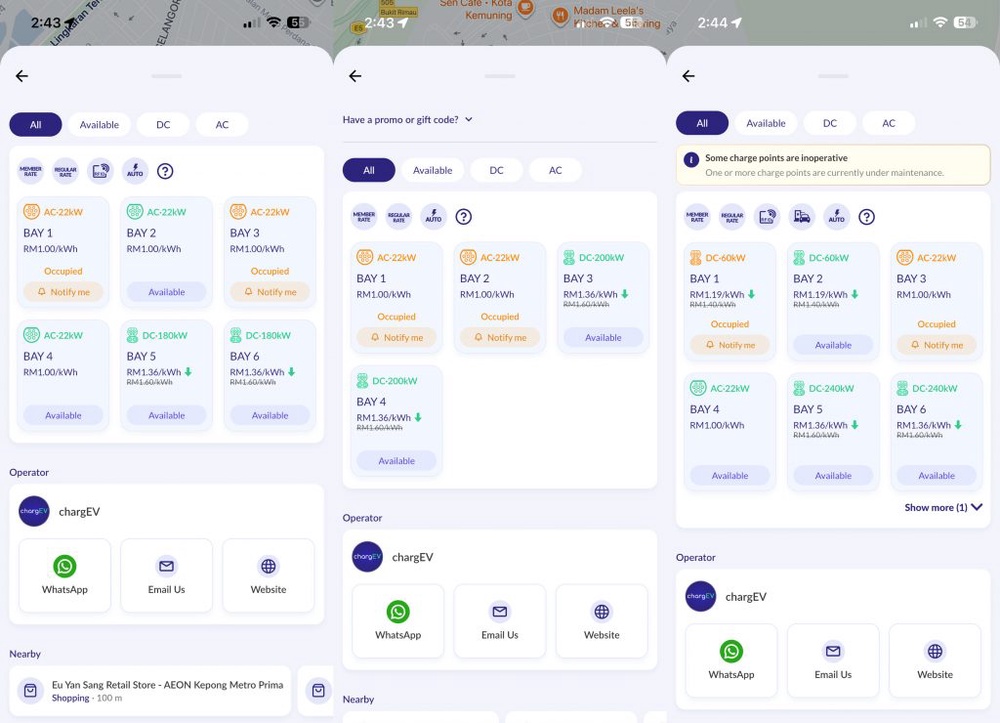Tap Notify me for BAY 1 on left screen
Screen dimensions: 1000x723
[63, 292]
